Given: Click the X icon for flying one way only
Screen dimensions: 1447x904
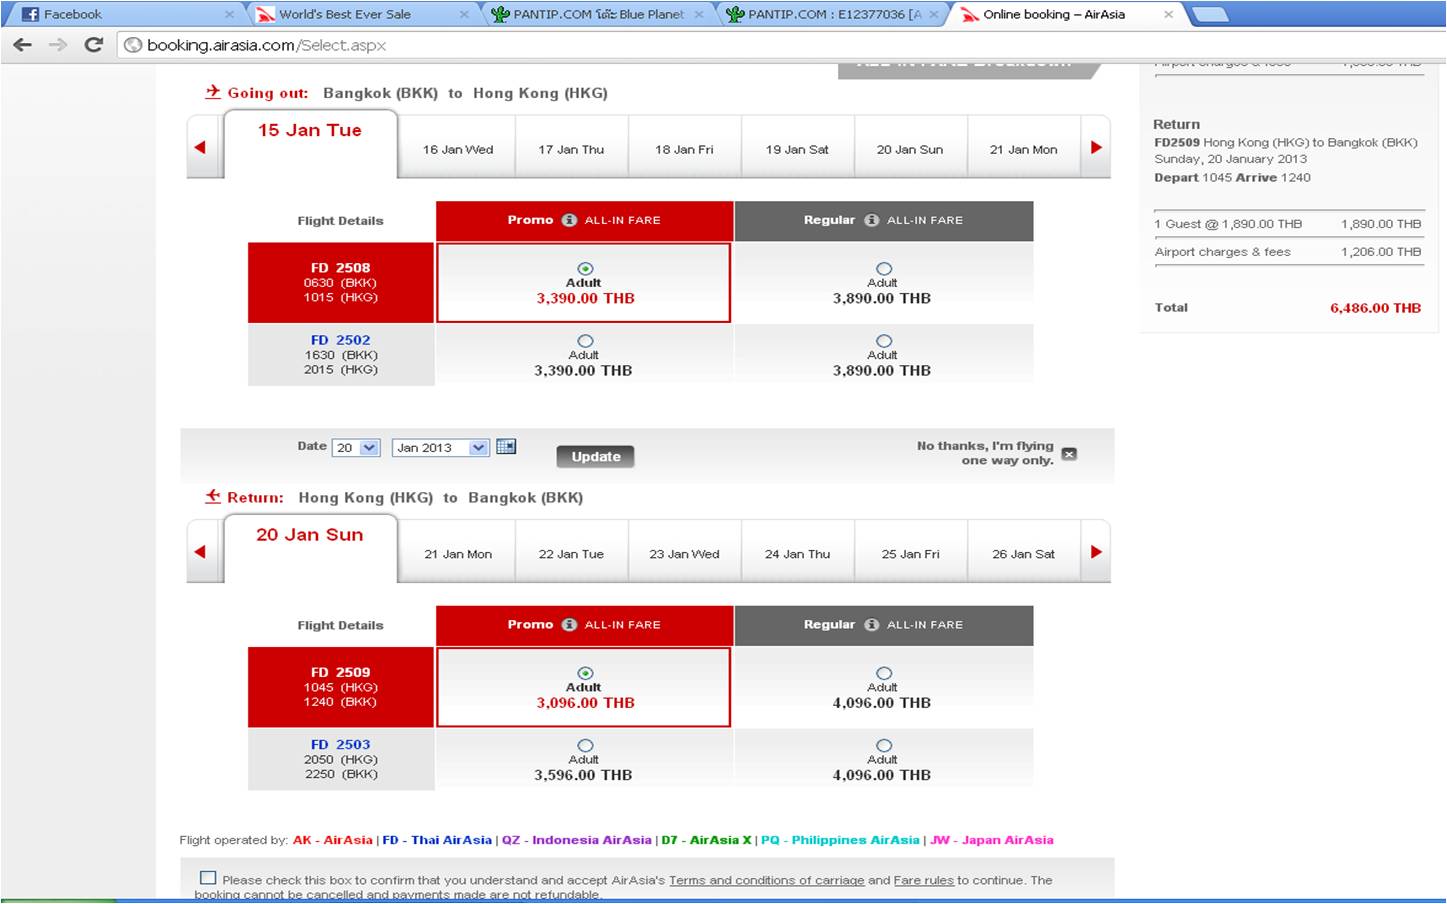Looking at the screenshot, I should pos(1069,454).
